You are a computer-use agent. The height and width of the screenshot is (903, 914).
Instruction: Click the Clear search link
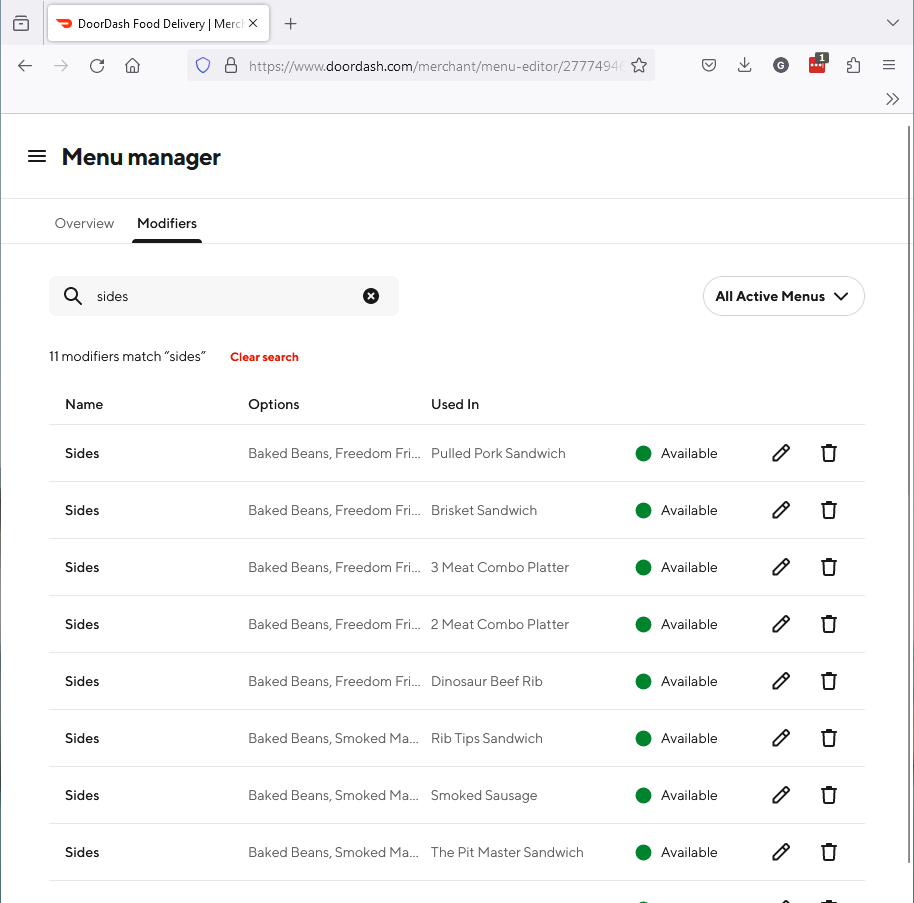coord(264,357)
